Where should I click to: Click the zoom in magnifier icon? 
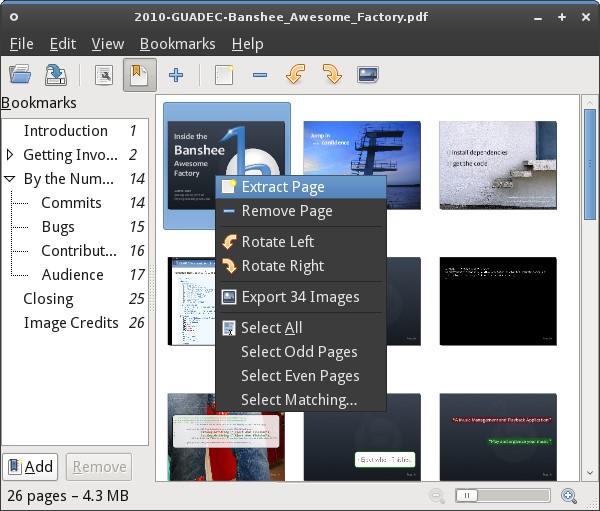coord(568,495)
